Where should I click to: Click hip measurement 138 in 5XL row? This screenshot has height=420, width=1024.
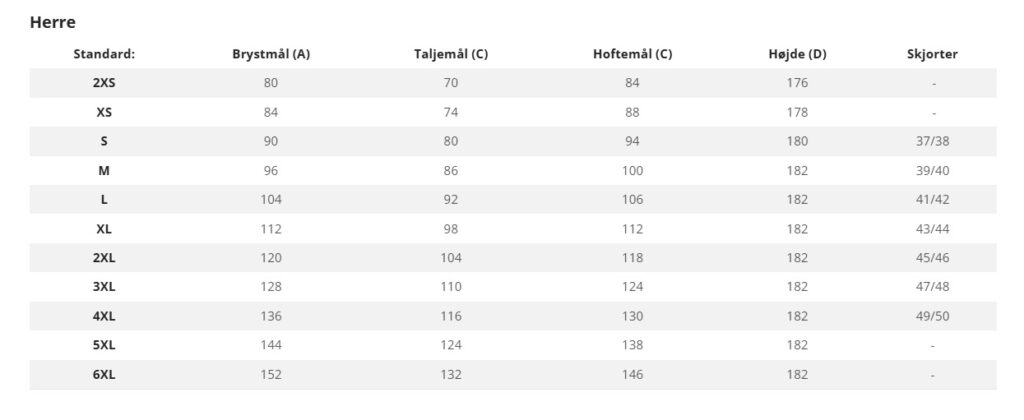pos(632,346)
